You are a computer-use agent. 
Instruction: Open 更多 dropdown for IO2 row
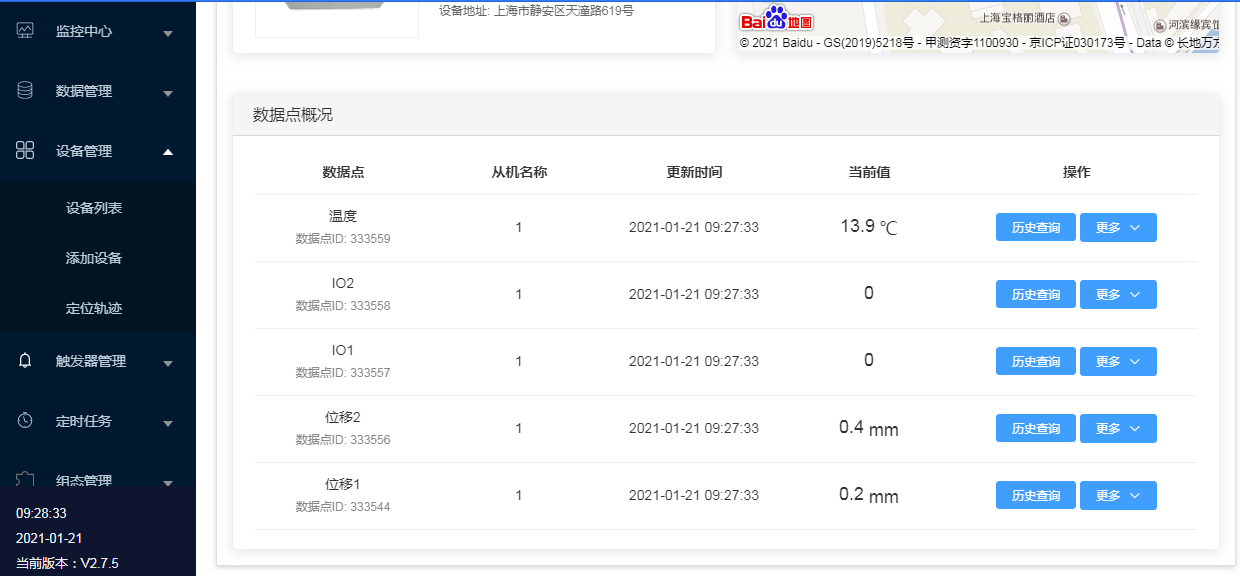click(1118, 294)
